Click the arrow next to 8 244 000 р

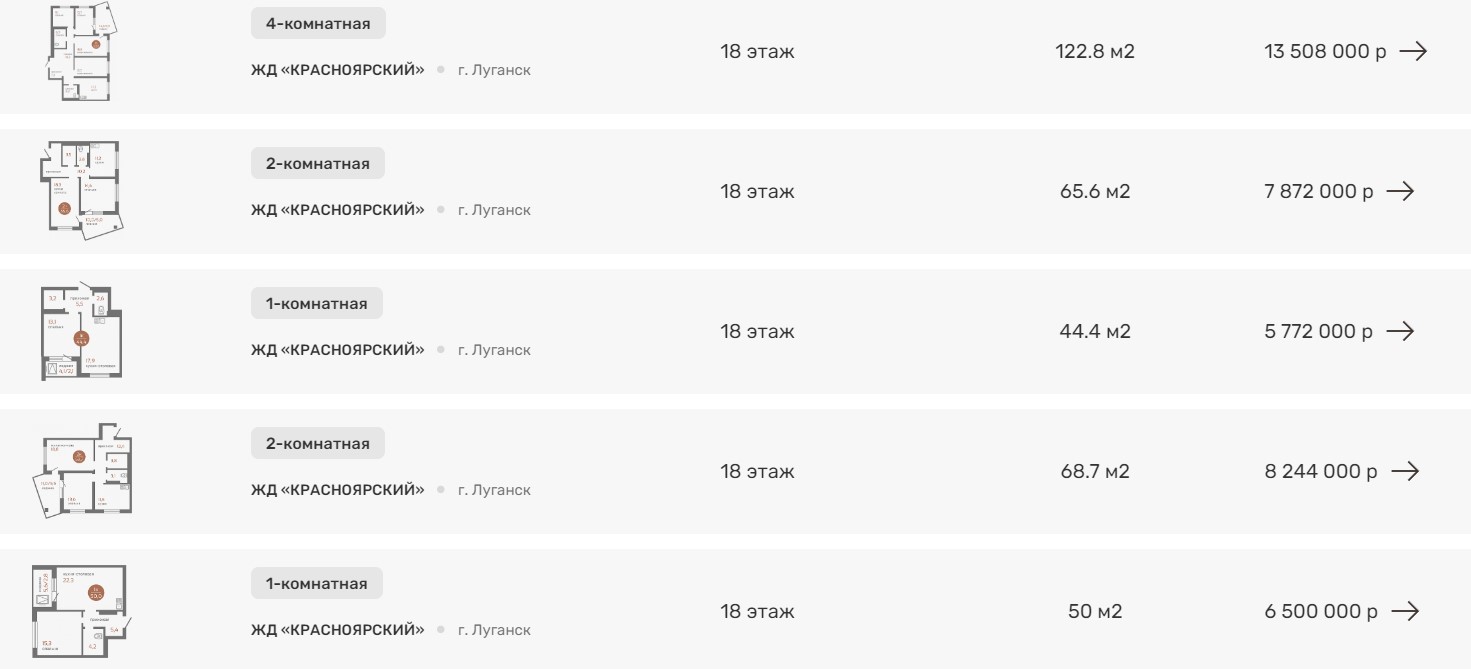coord(1405,471)
